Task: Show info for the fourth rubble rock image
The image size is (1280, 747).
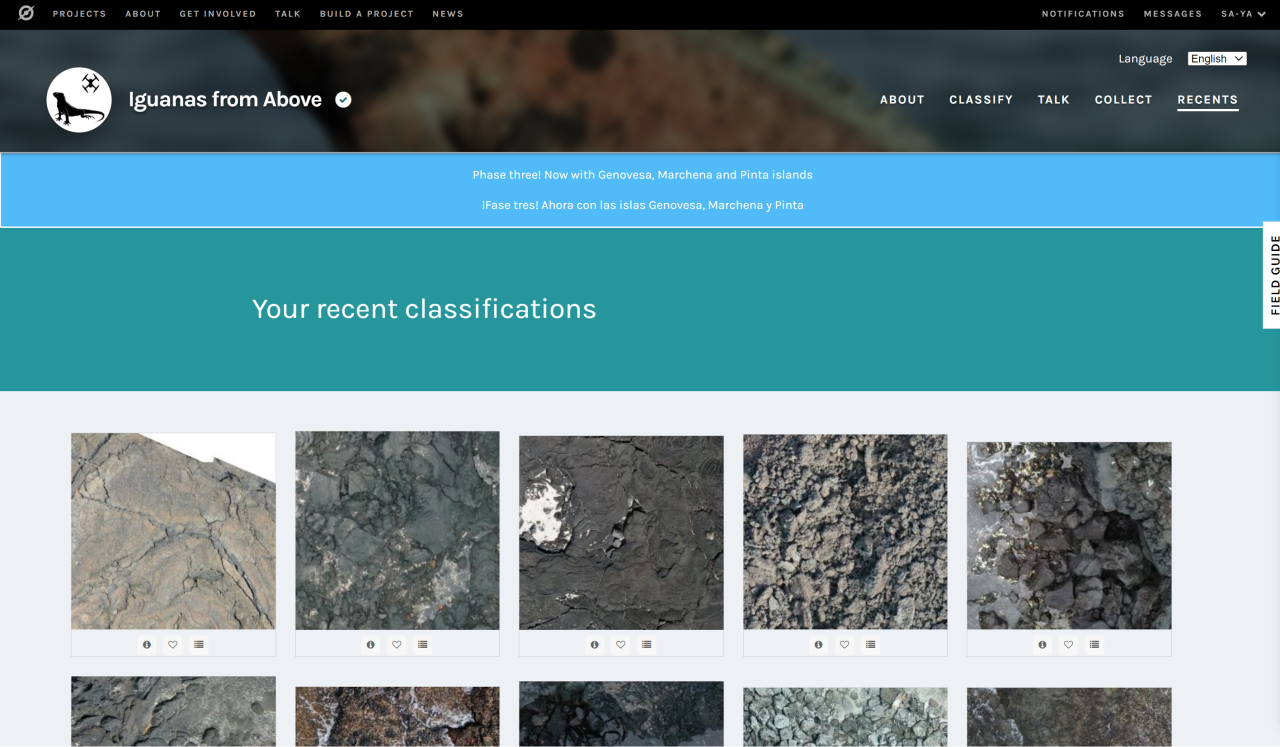Action: [819, 645]
